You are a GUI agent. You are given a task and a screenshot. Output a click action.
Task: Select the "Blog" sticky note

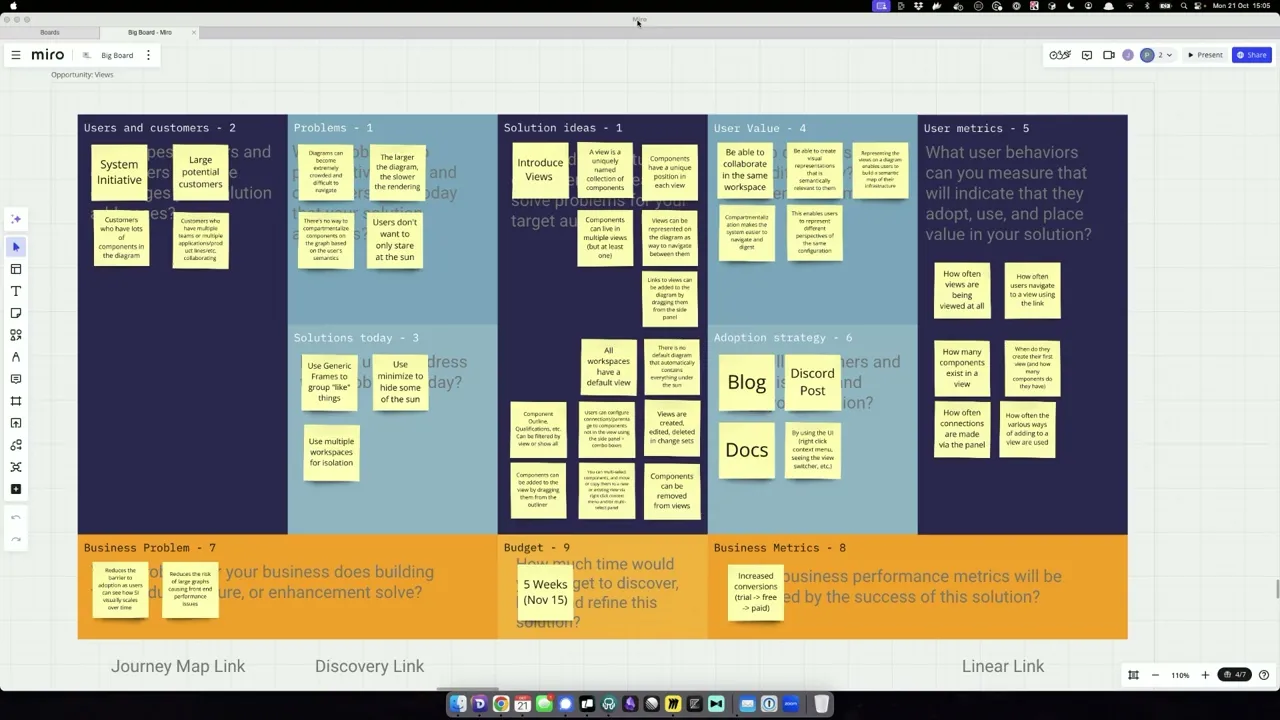(746, 382)
